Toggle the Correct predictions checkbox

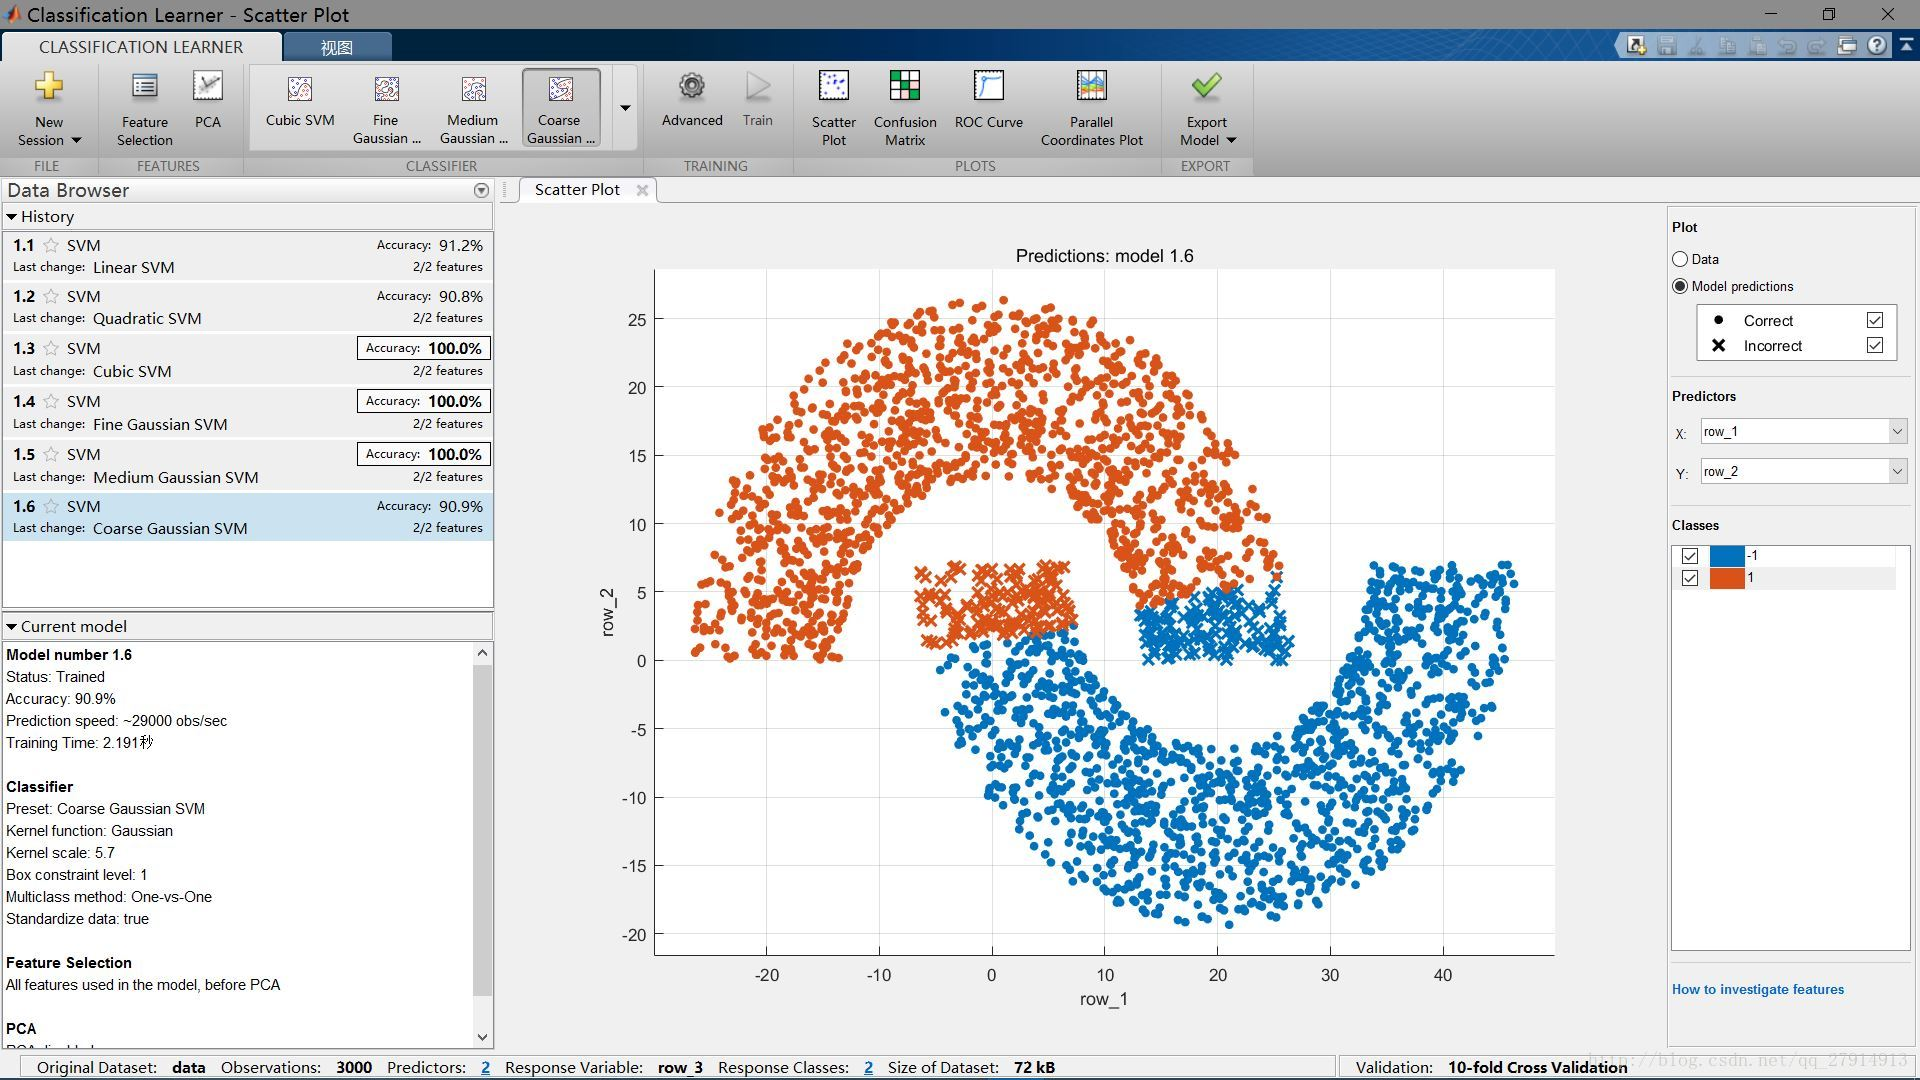point(1875,320)
